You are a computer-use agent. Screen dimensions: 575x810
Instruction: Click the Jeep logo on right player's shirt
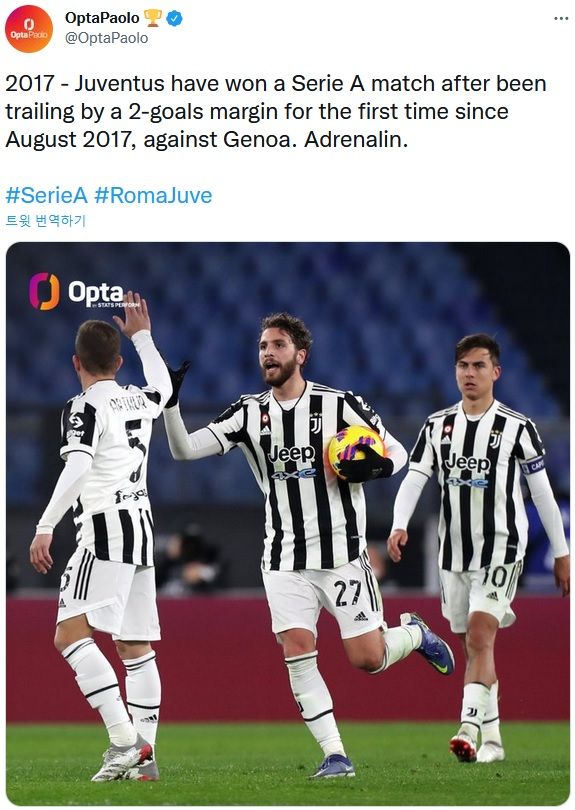(468, 463)
